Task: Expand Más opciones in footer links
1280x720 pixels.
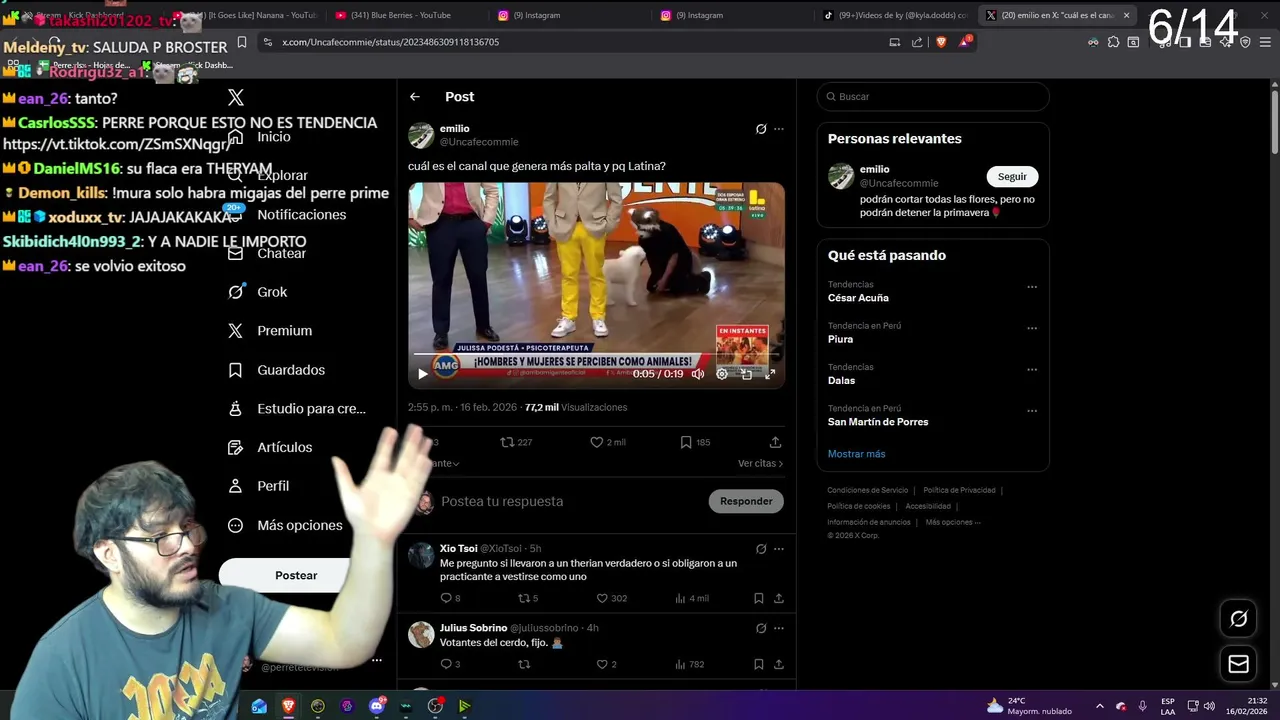Action: point(952,522)
